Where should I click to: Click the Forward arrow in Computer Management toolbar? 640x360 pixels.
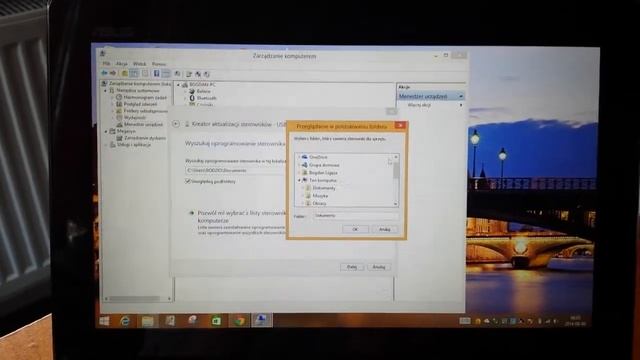click(x=113, y=73)
